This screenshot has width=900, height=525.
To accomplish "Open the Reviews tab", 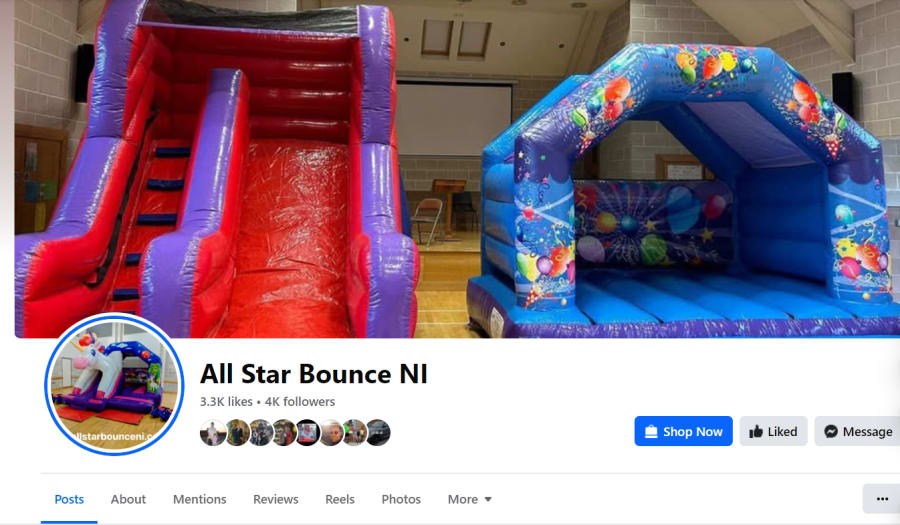I will (276, 499).
